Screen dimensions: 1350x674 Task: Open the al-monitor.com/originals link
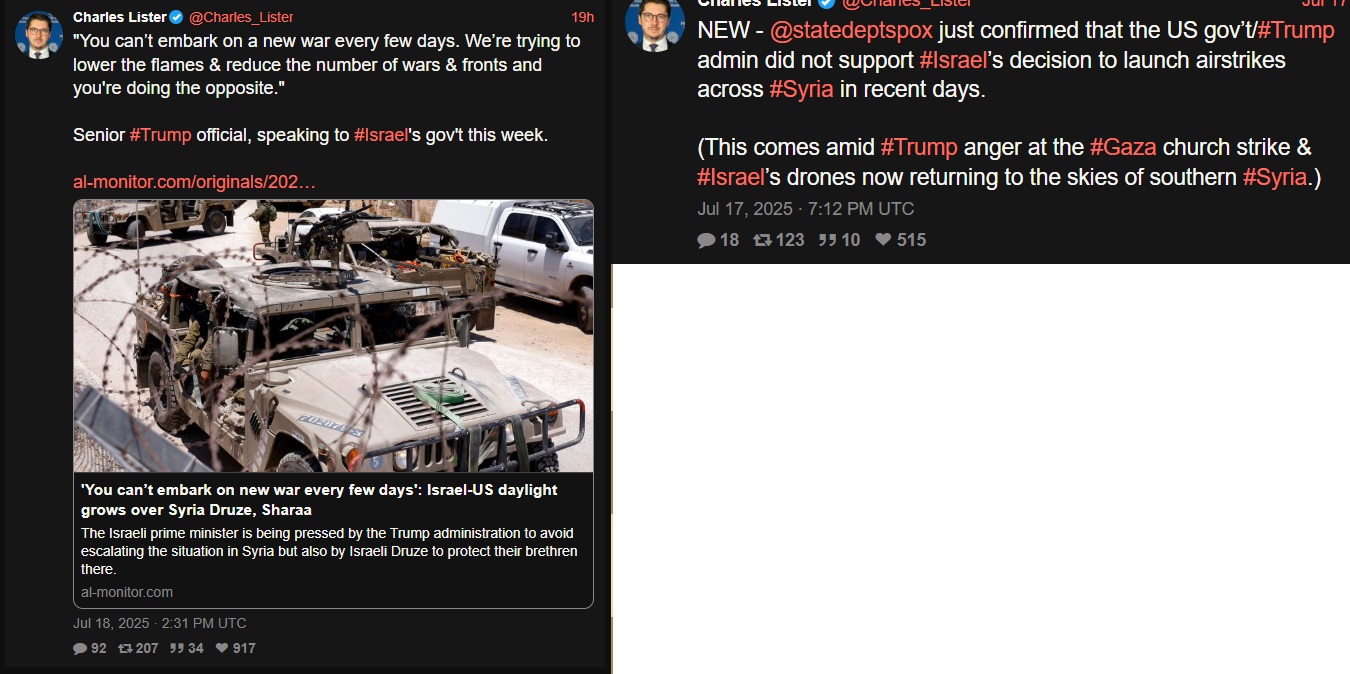[195, 182]
